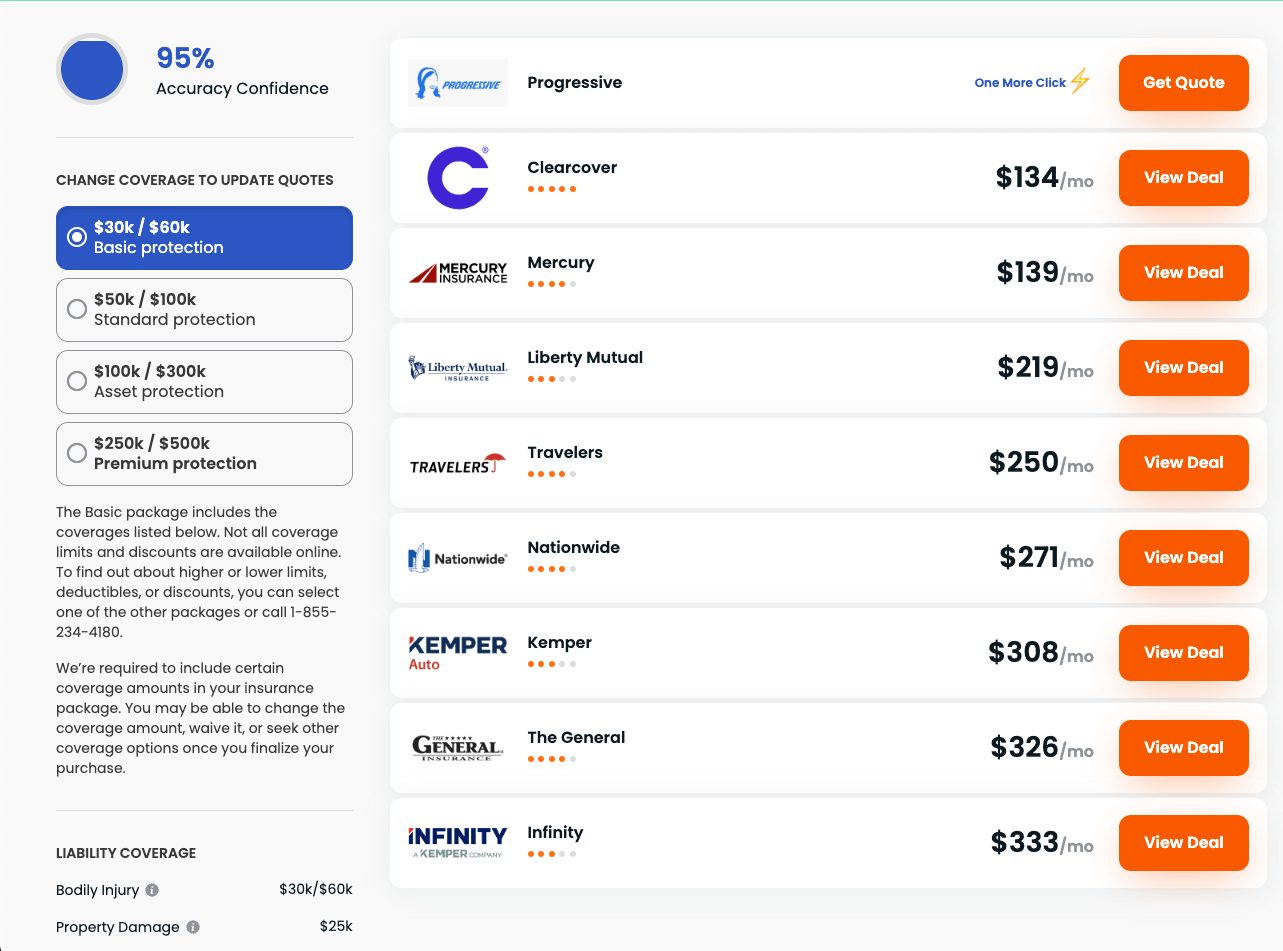This screenshot has height=951, width=1283.
Task: Click the Progressive logo
Action: tap(457, 83)
